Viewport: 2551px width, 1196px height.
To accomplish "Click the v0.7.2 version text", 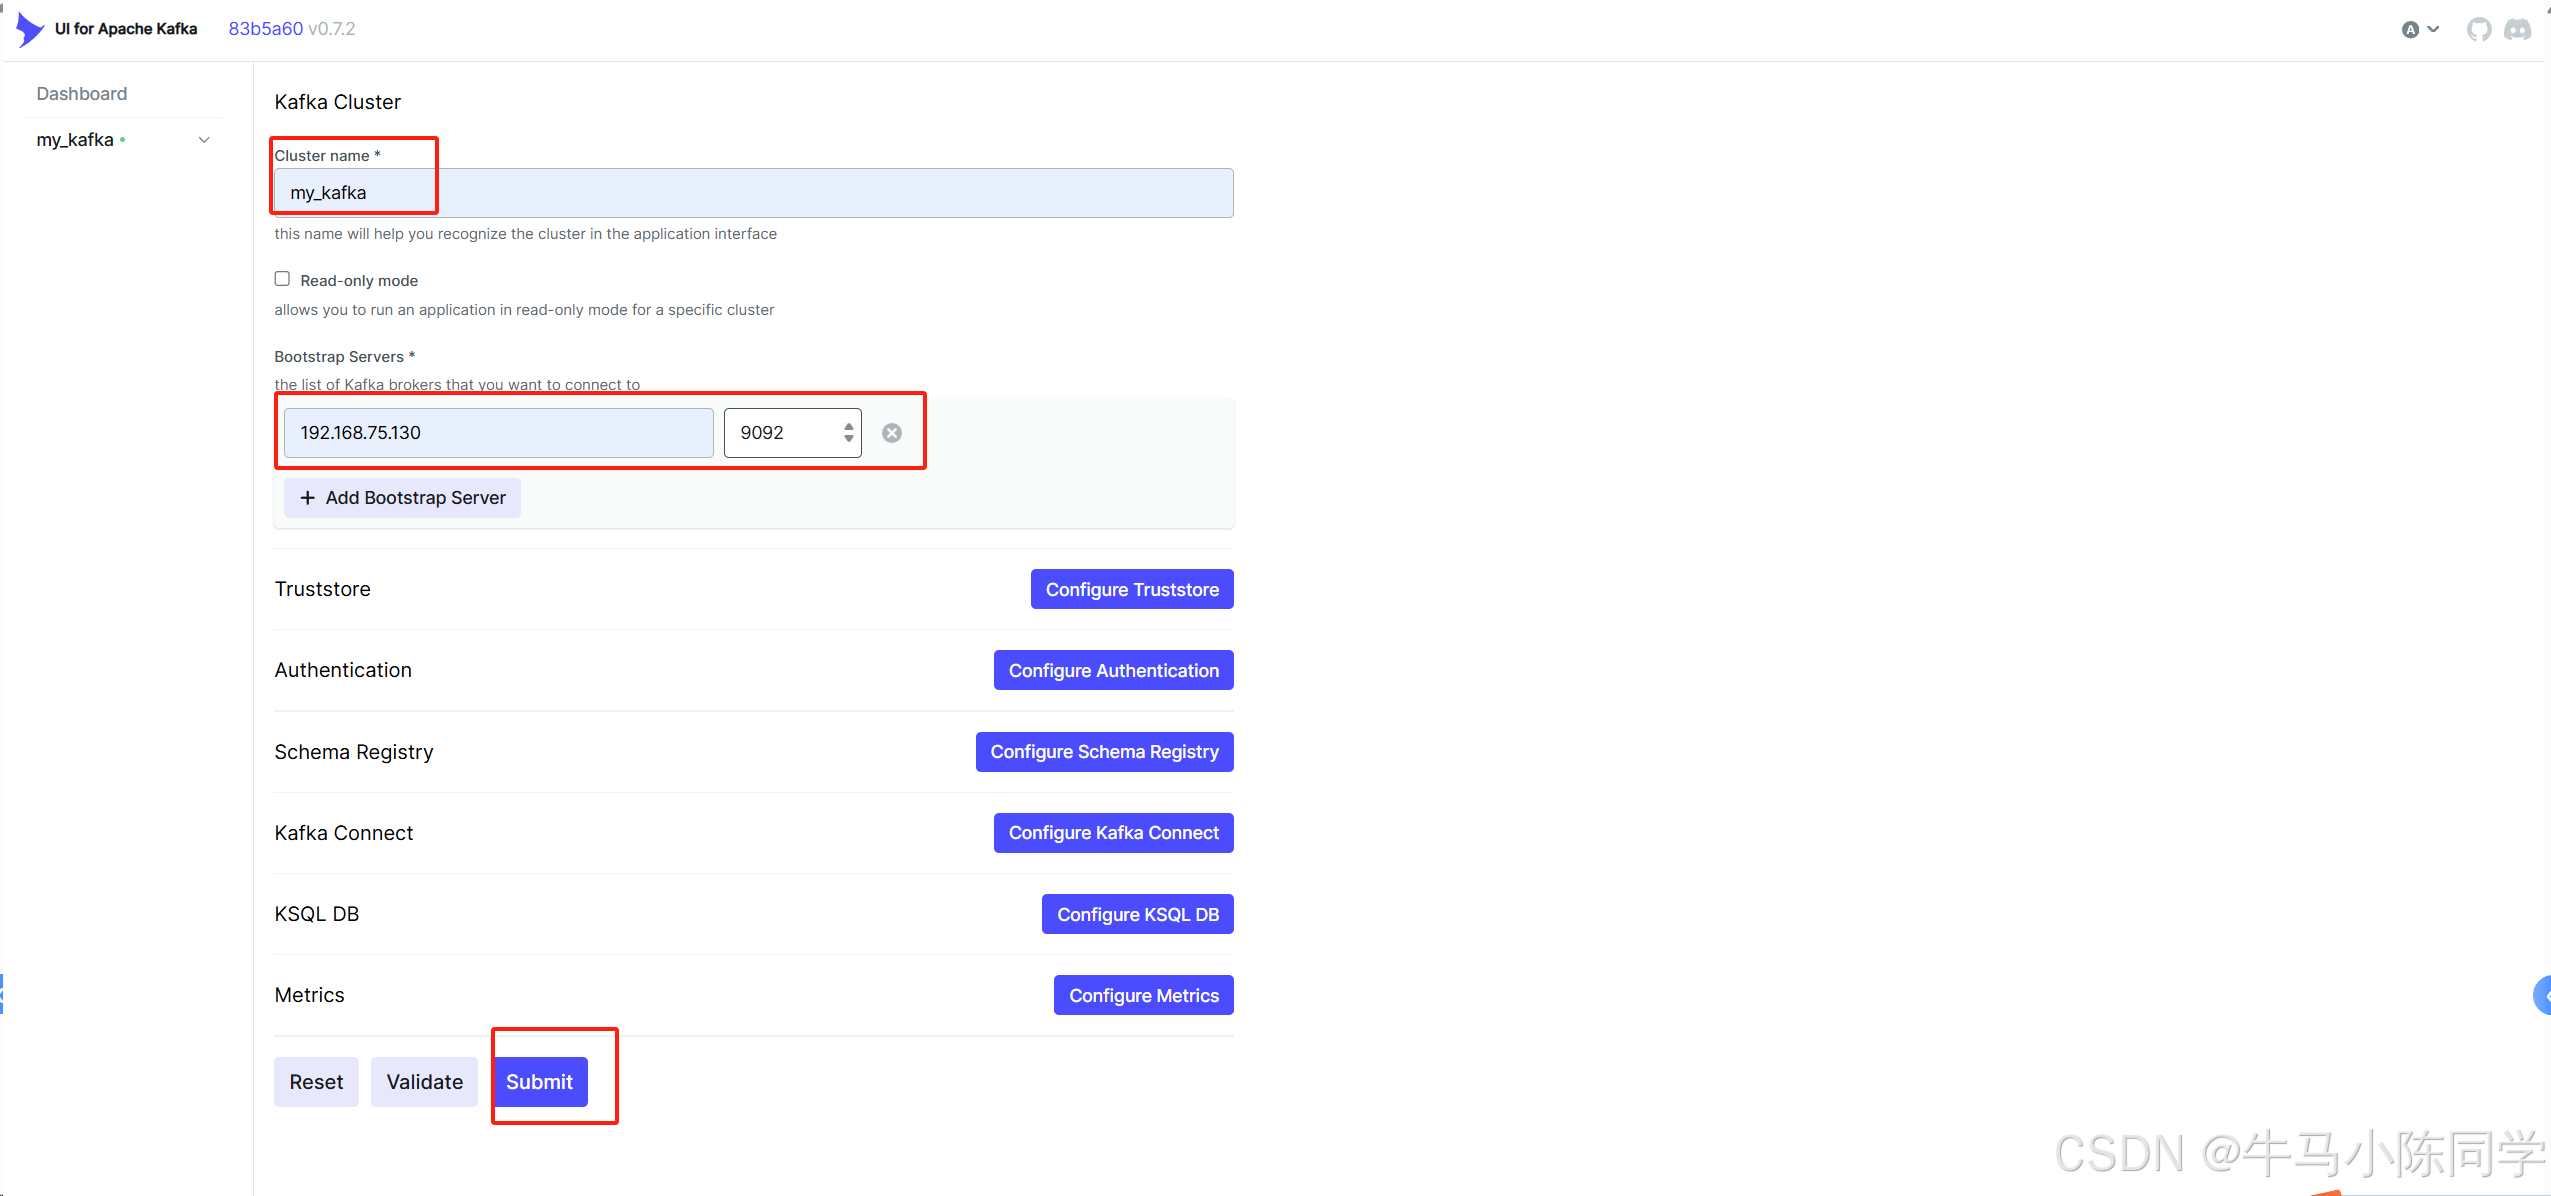I will [x=332, y=29].
